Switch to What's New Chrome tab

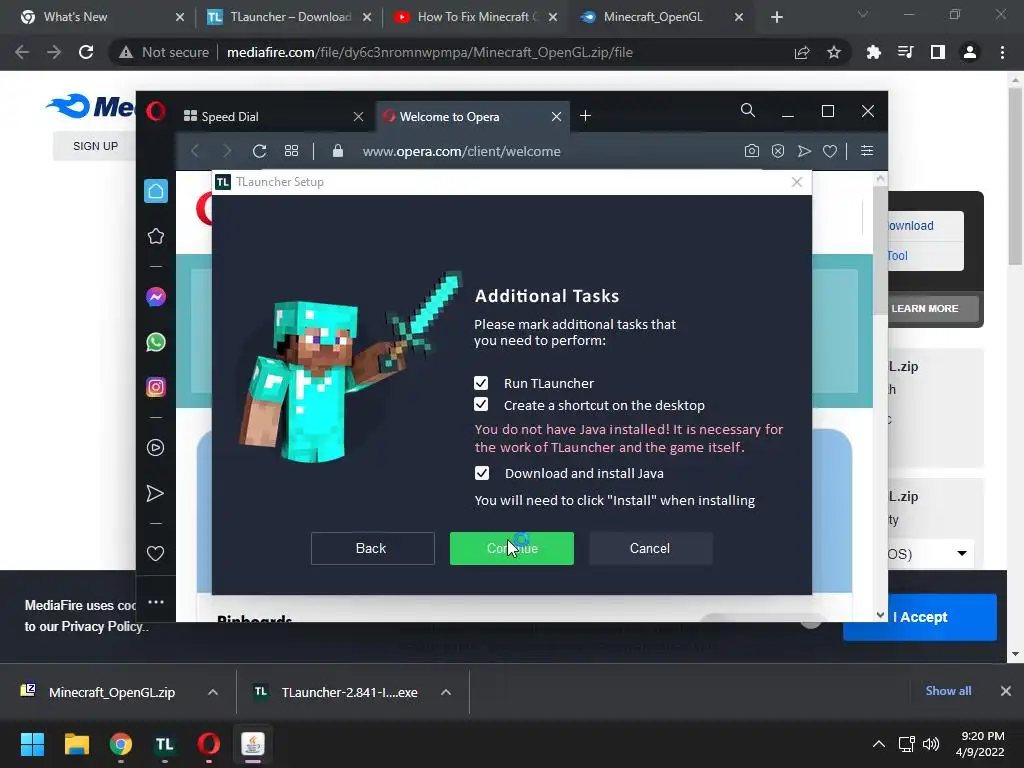click(x=101, y=17)
